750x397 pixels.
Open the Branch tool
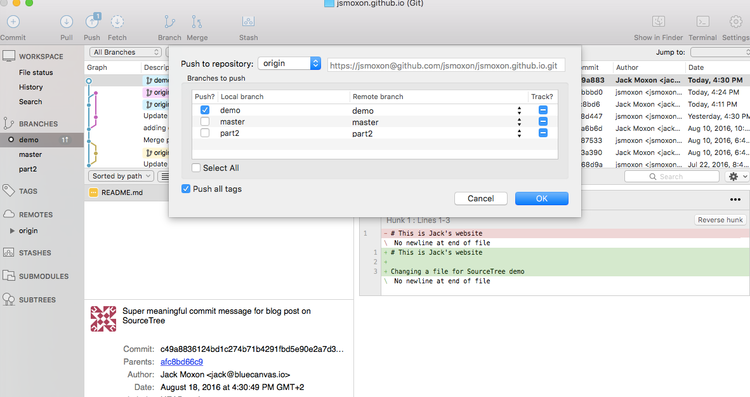pos(170,22)
